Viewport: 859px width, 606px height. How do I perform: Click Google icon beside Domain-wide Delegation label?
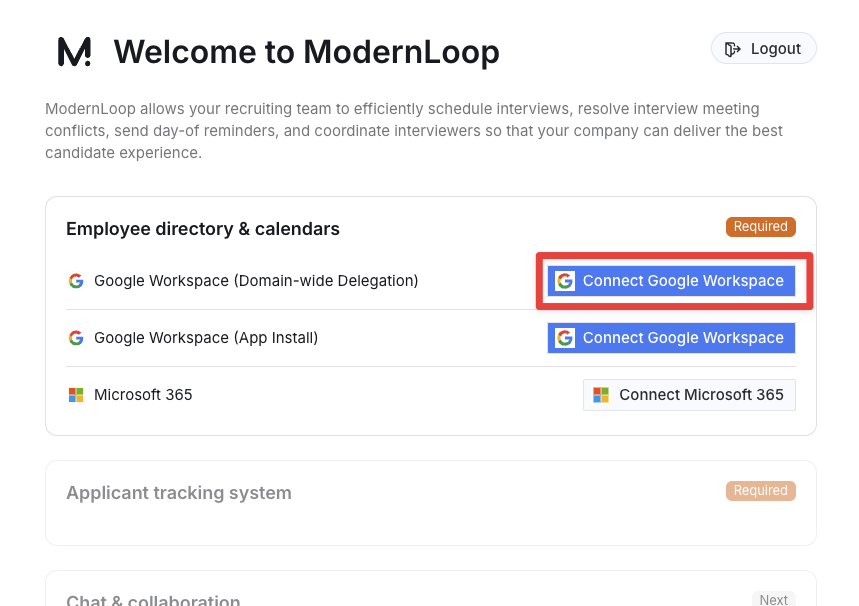[x=76, y=281]
